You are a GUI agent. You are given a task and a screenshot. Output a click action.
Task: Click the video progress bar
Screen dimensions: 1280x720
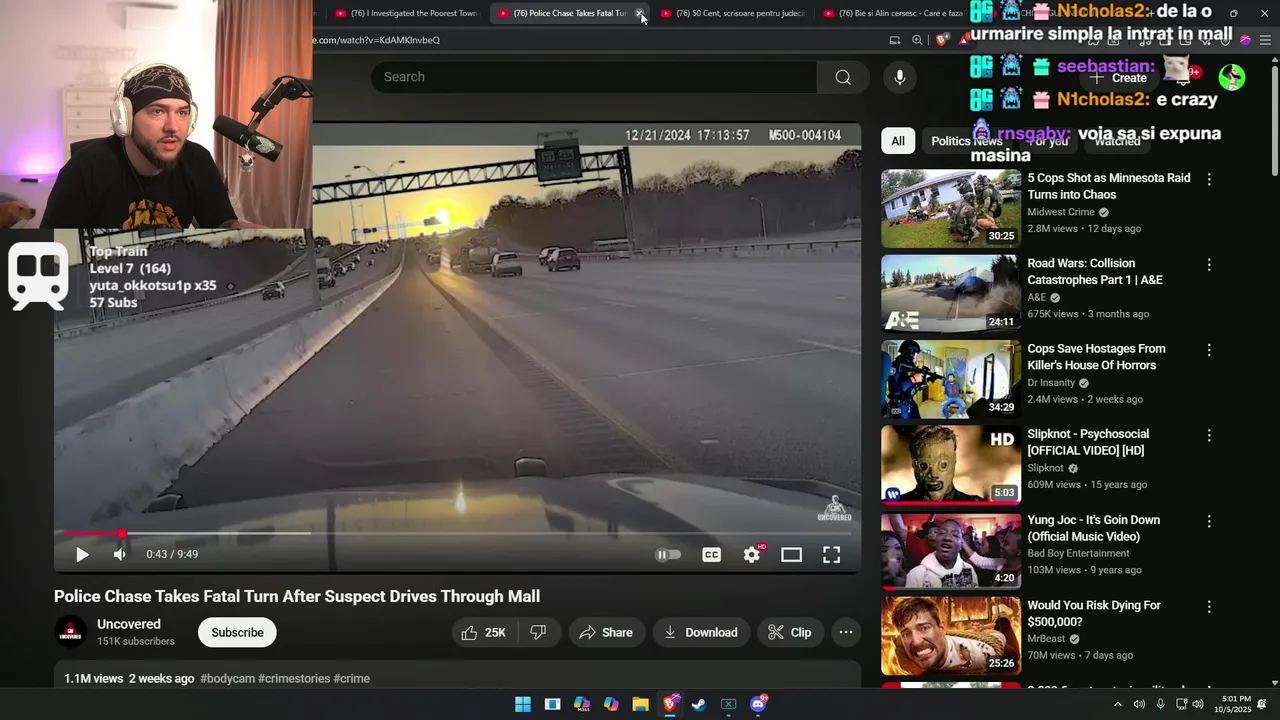coord(457,534)
